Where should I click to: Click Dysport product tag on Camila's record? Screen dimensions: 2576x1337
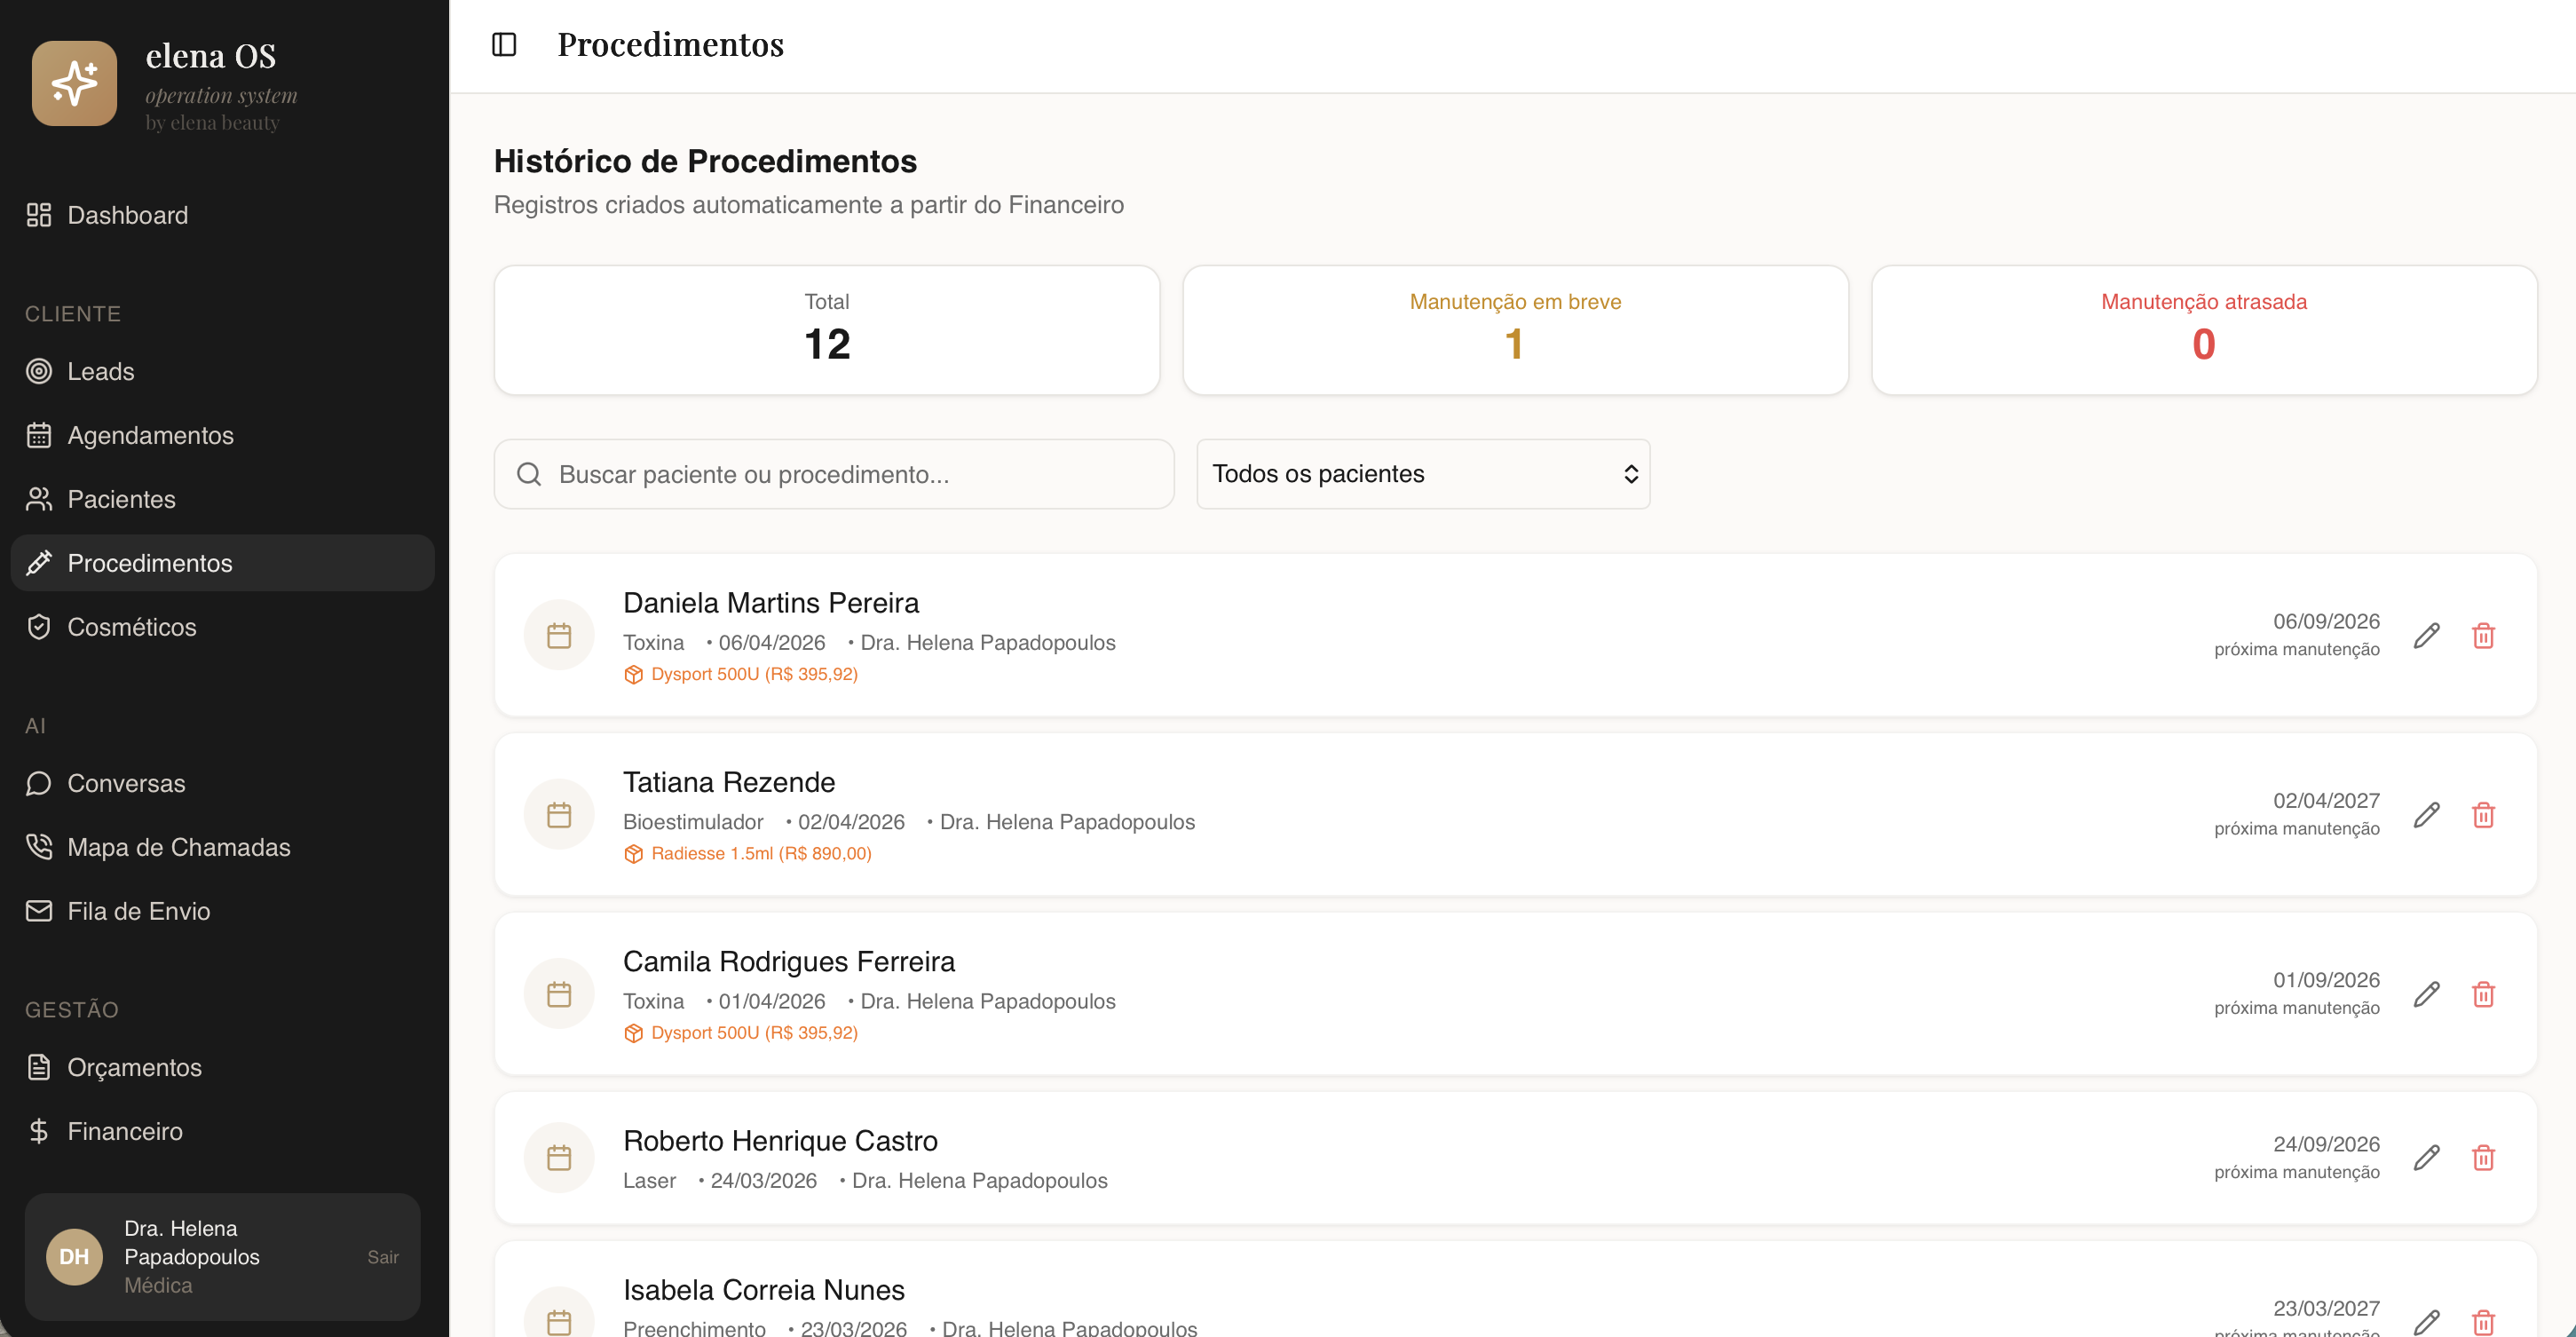pyautogui.click(x=741, y=1033)
